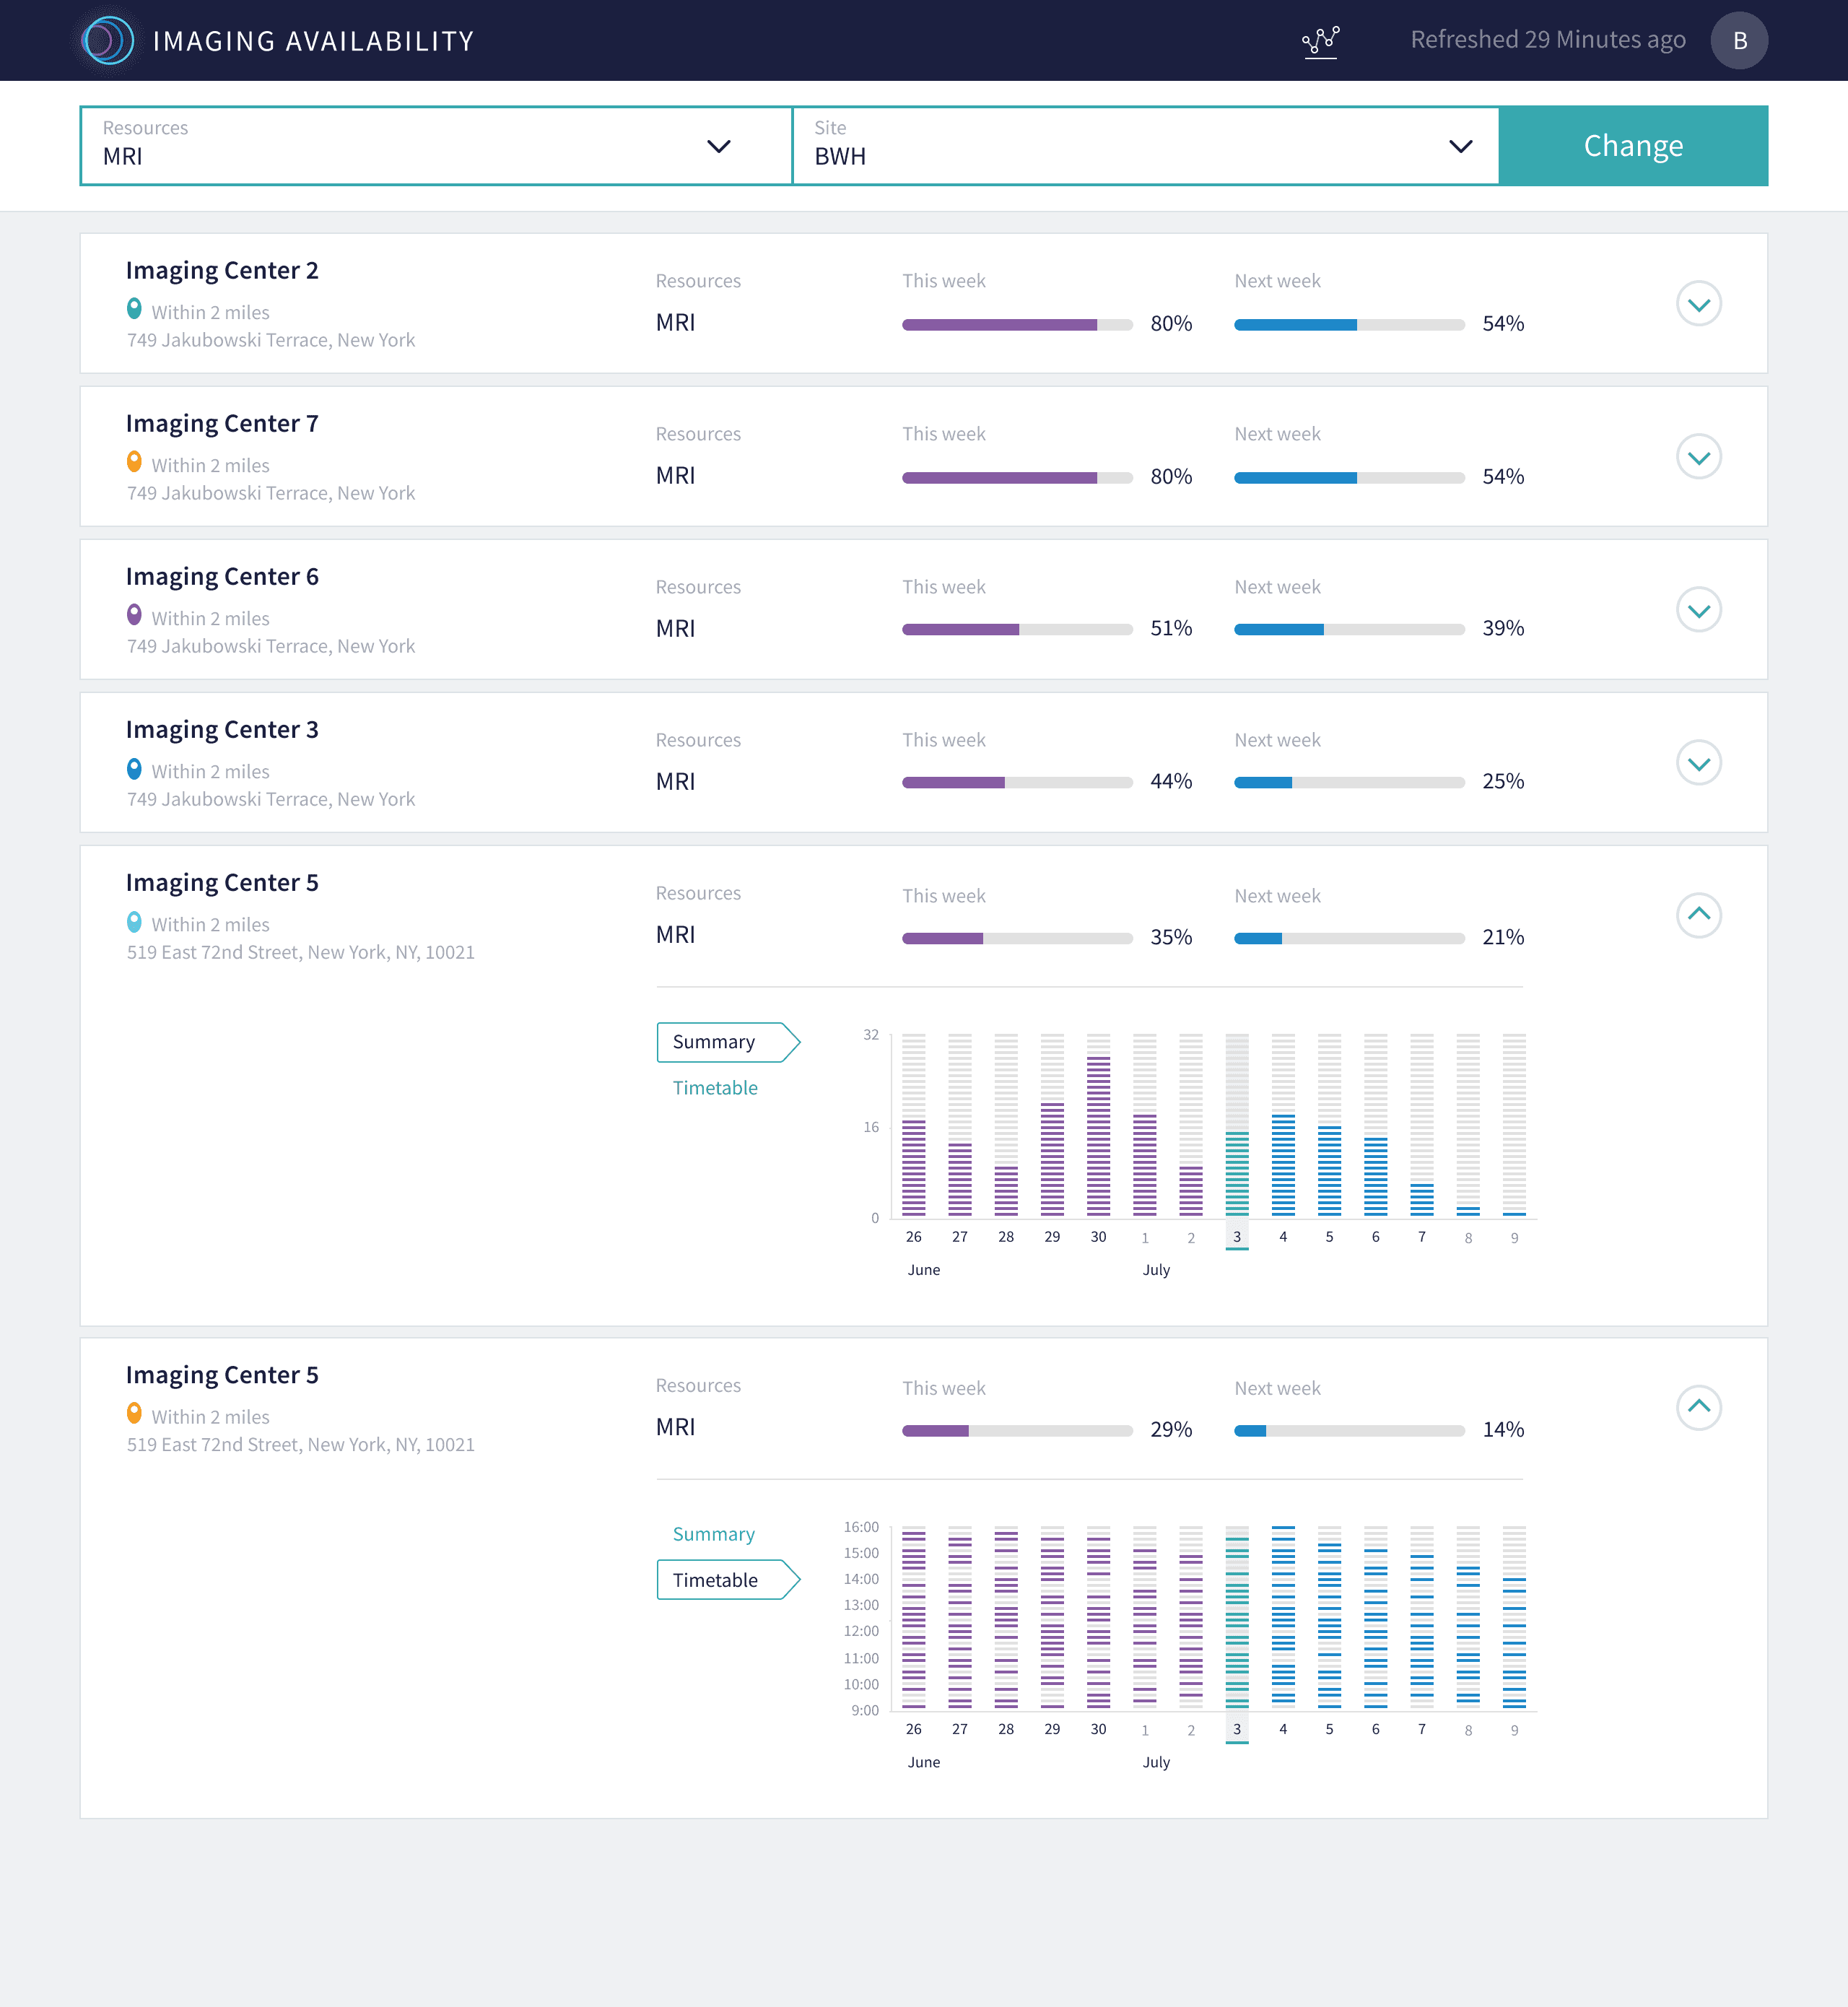Viewport: 1848px width, 2007px height.
Task: Click Imaging Center 6 purple location pin
Action: point(134,614)
